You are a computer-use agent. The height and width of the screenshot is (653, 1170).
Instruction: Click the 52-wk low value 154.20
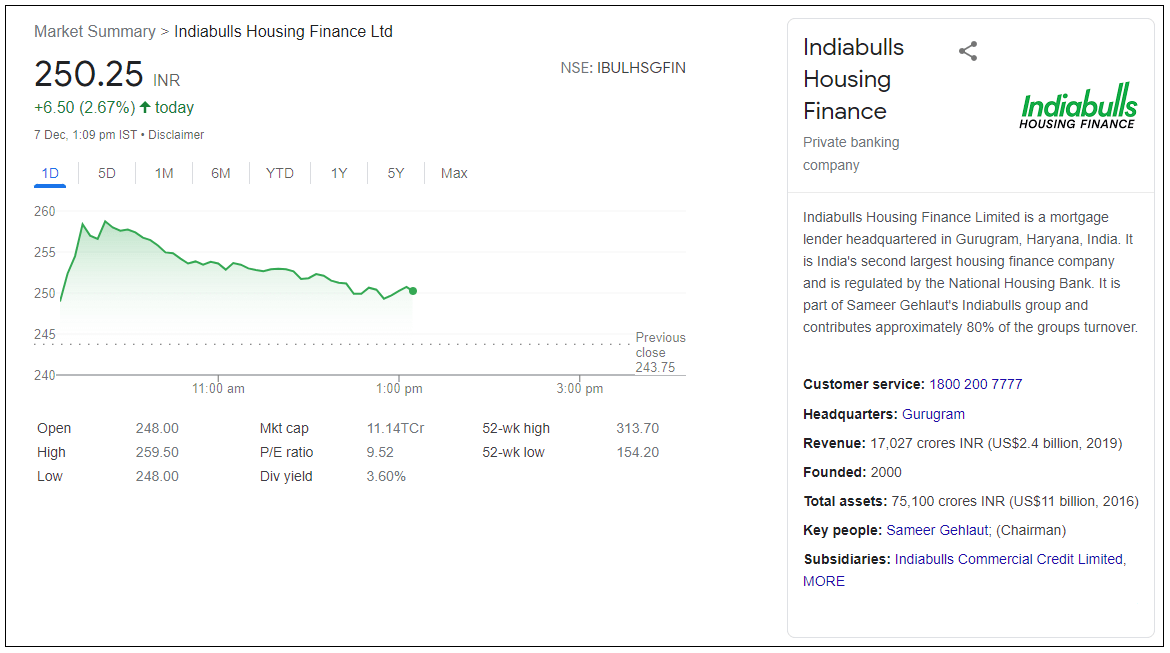tap(637, 452)
